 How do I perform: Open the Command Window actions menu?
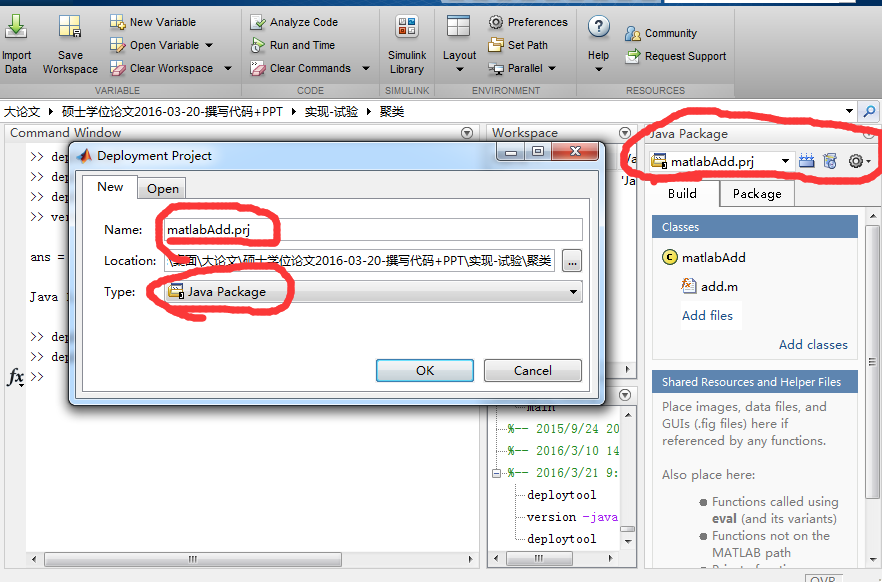pyautogui.click(x=467, y=133)
